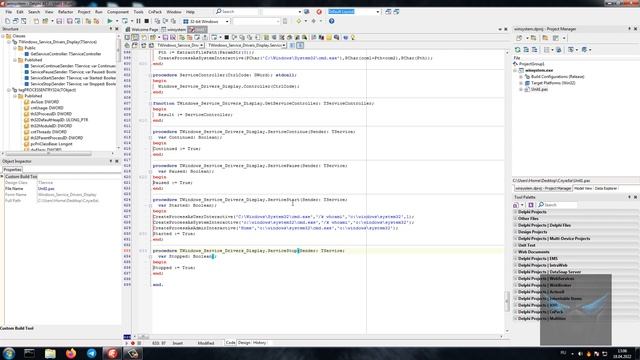
Task: Click the refresh icon in Project Manager toolbar
Action: [518, 49]
